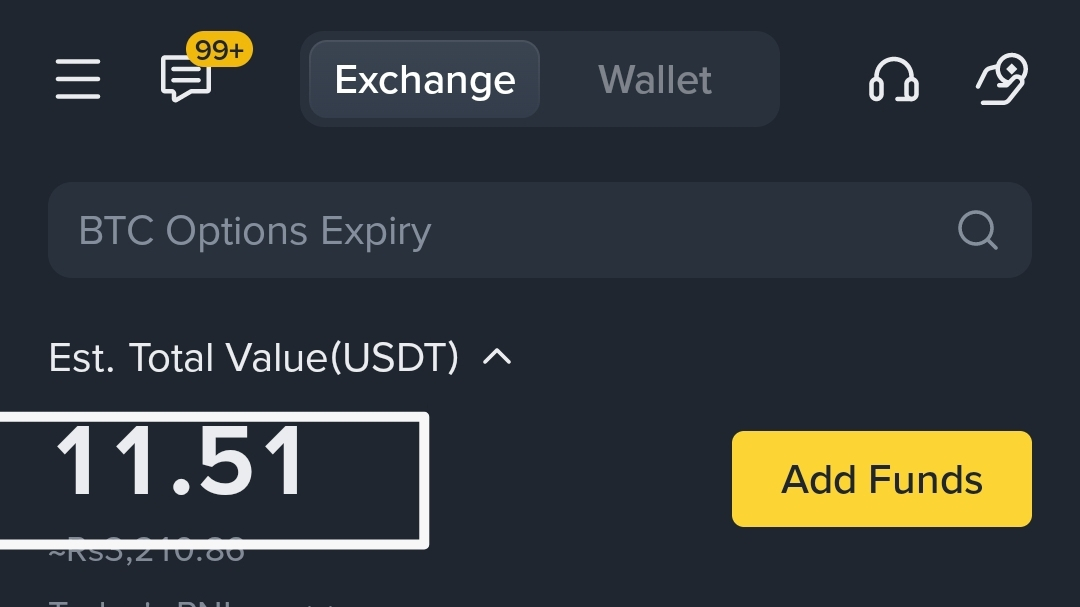
Task: Hide balance details via the up-arrow caret
Action: [x=497, y=357]
